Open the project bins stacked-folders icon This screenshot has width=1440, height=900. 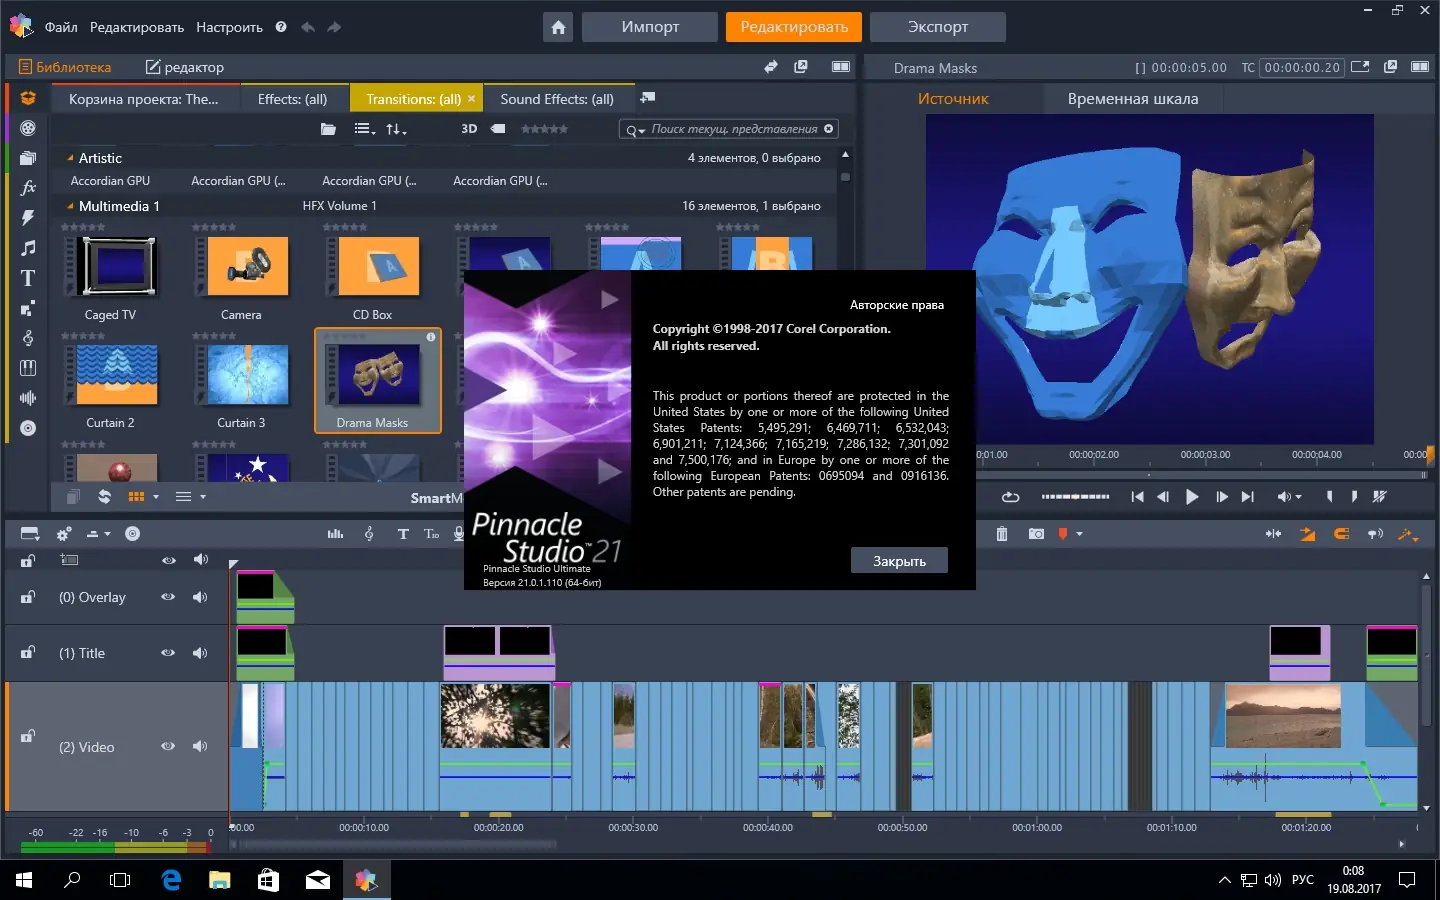(x=28, y=158)
